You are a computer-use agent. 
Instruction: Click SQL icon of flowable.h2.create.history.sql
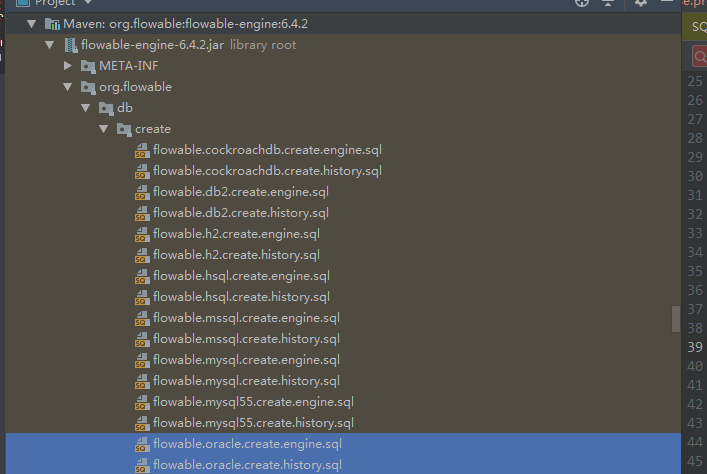tap(142, 256)
